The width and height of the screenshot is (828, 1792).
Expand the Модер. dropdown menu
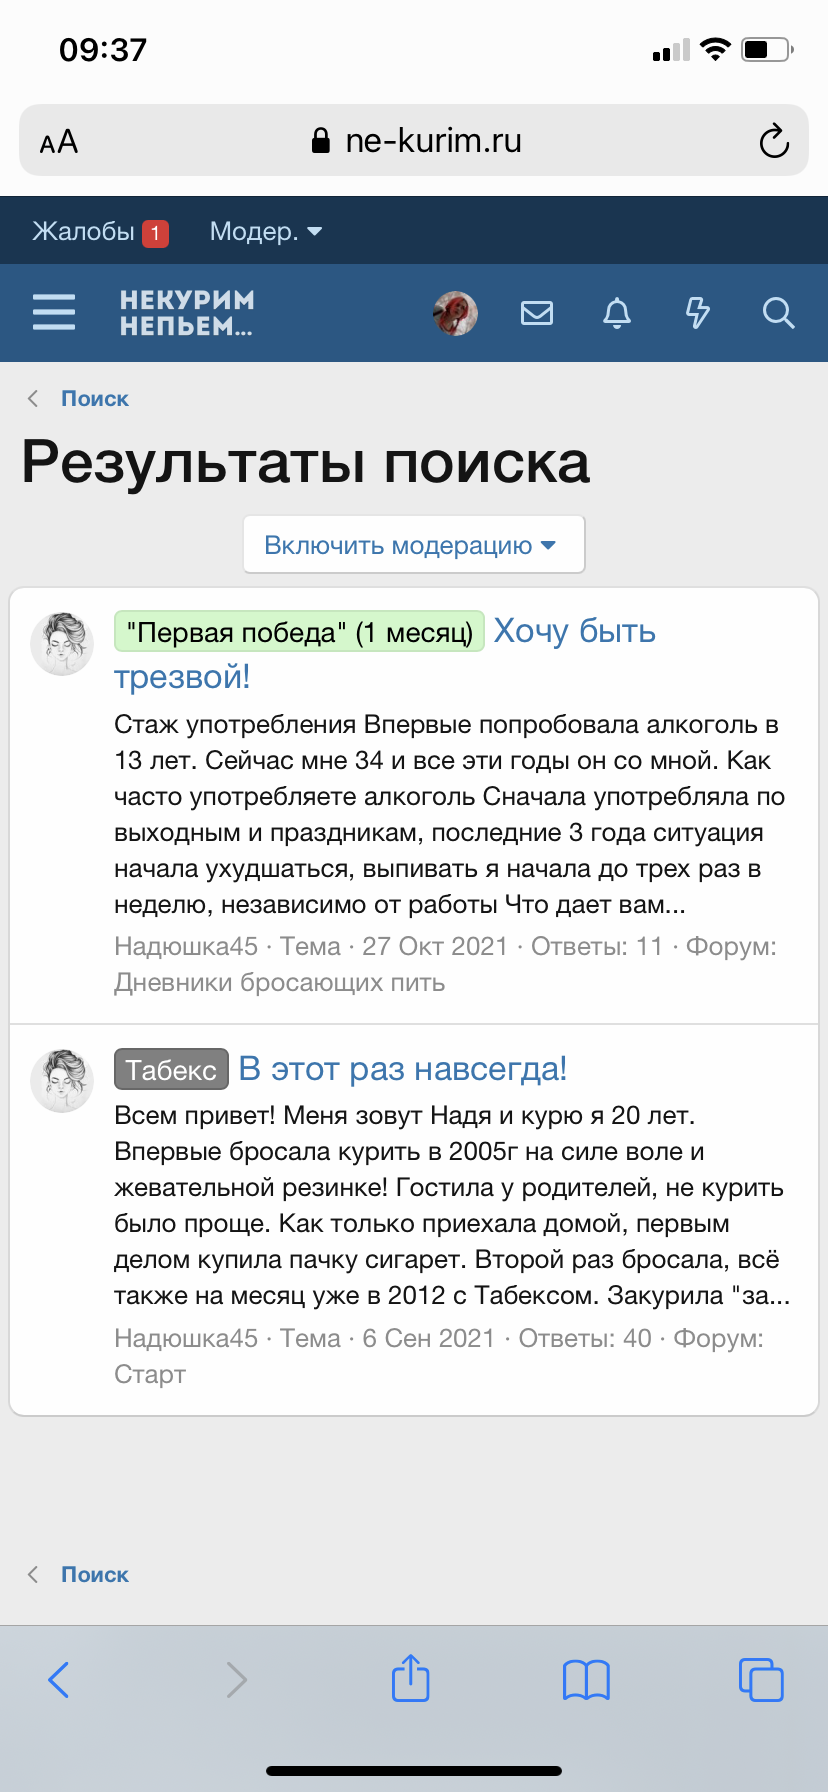click(x=265, y=232)
